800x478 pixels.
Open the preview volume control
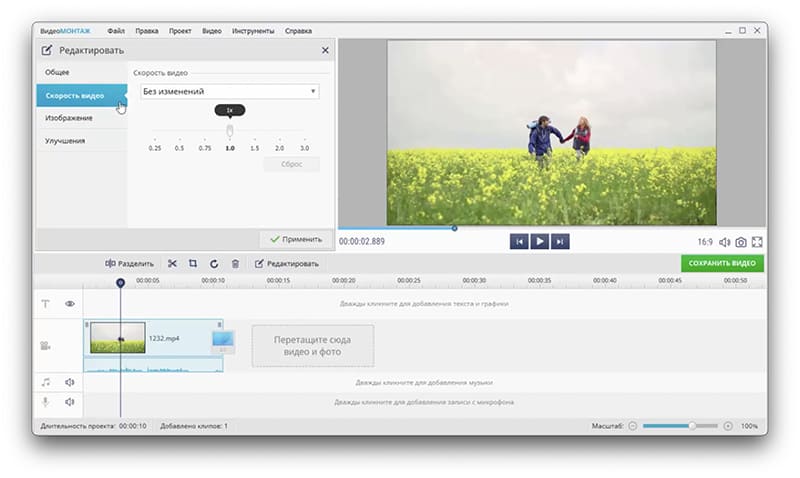point(724,242)
